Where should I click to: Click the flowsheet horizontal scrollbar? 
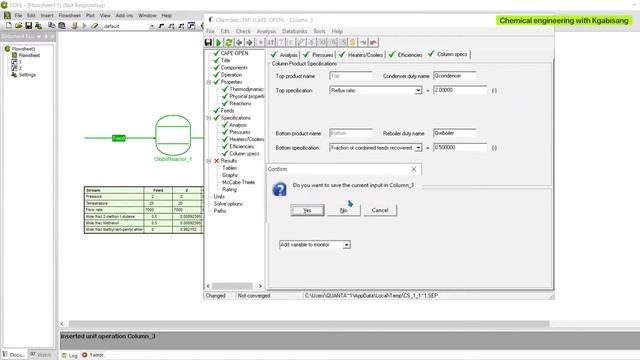[x=309, y=324]
